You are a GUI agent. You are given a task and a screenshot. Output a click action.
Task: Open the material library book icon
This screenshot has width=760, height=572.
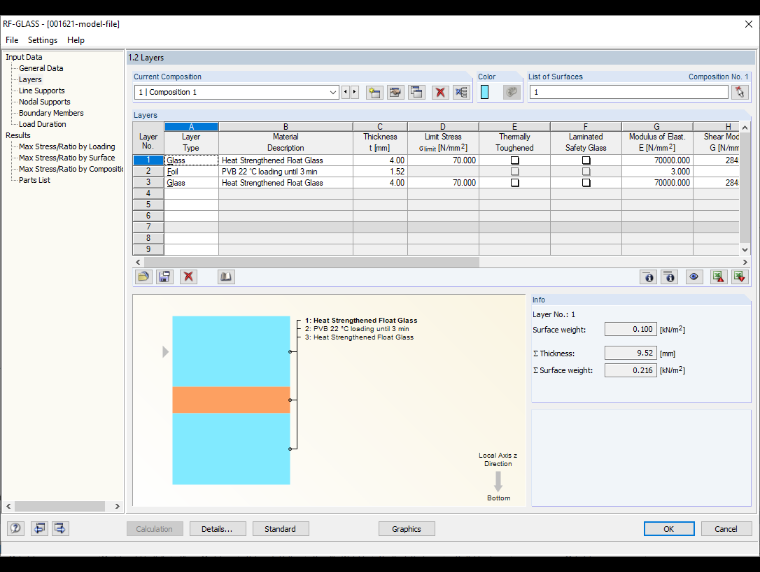[226, 277]
